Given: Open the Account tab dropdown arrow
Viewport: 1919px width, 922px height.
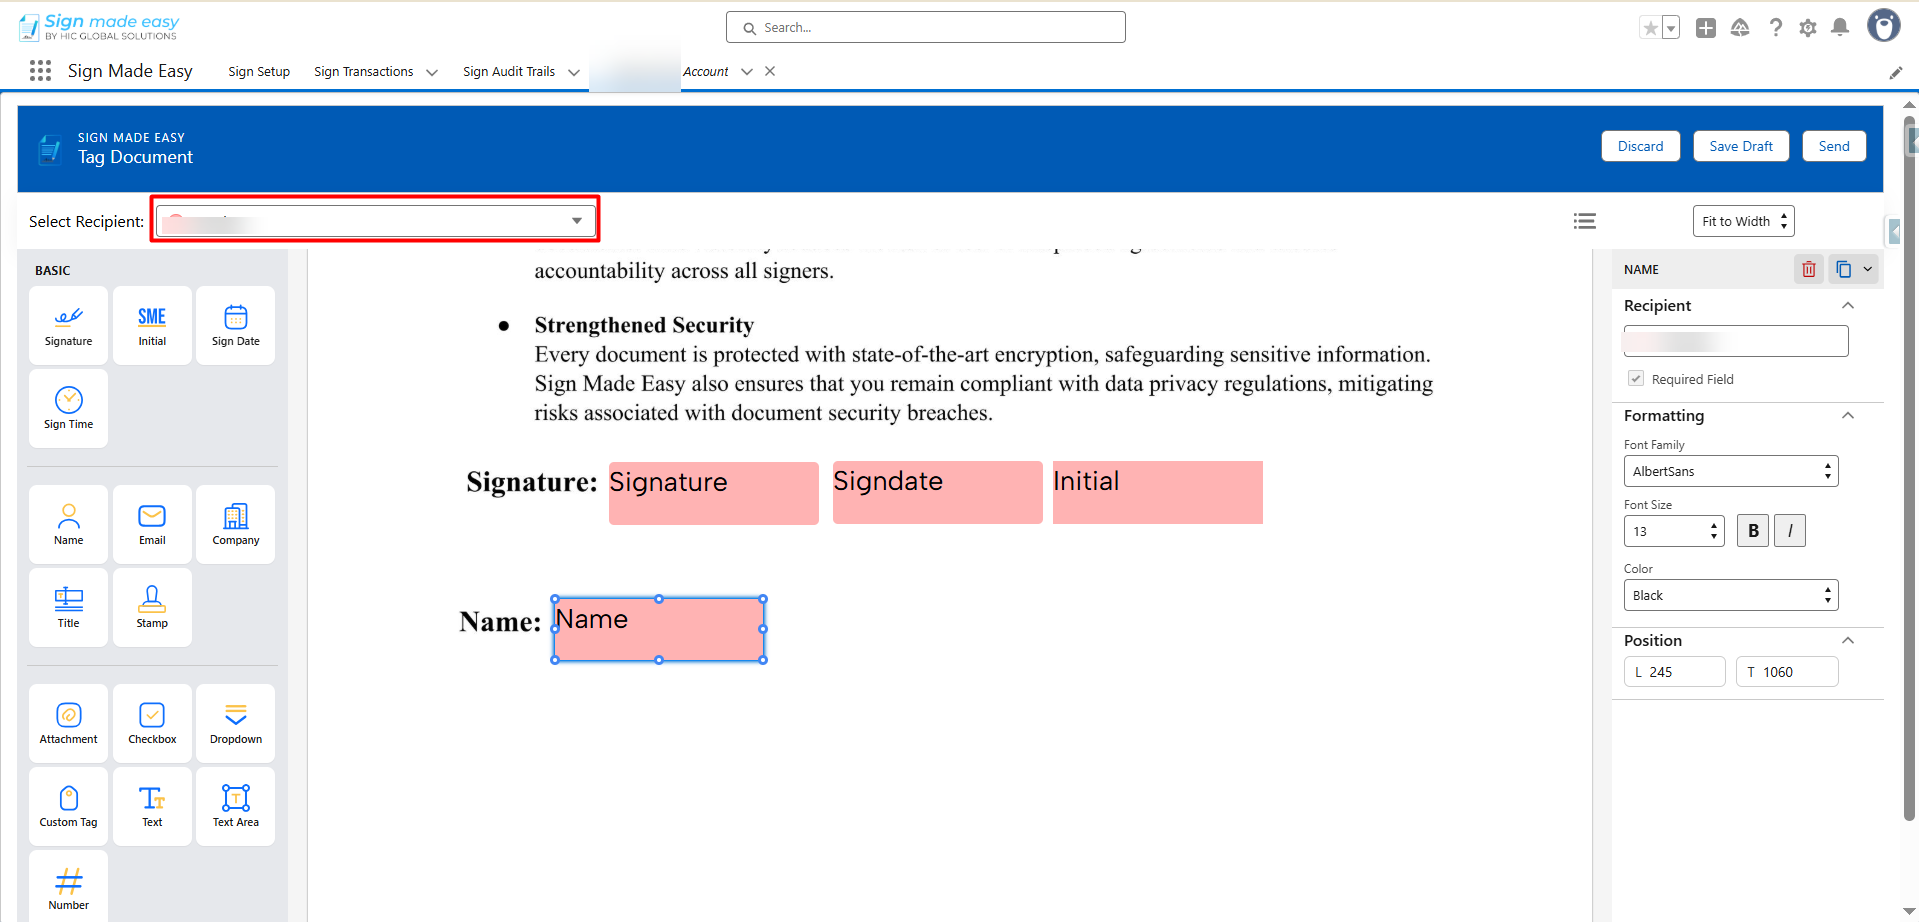Looking at the screenshot, I should (747, 72).
